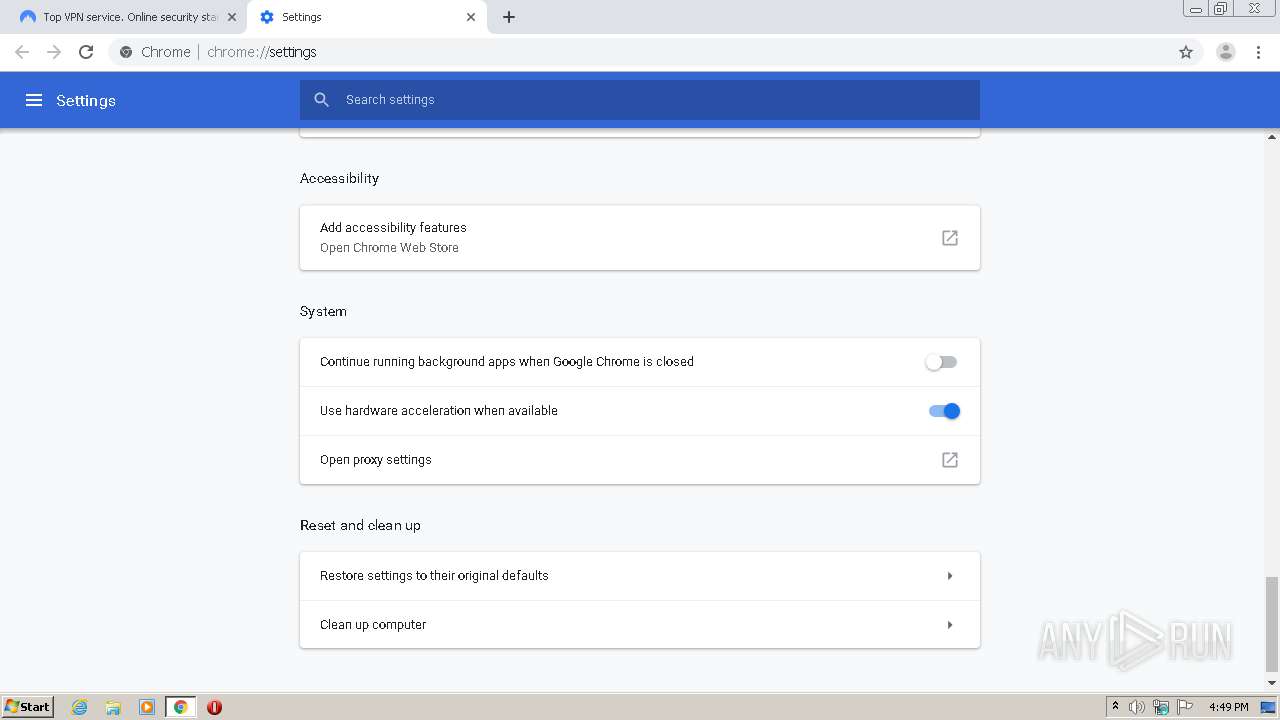Click the Show desktop tray button
The width and height of the screenshot is (1280, 720).
pos(1268,707)
